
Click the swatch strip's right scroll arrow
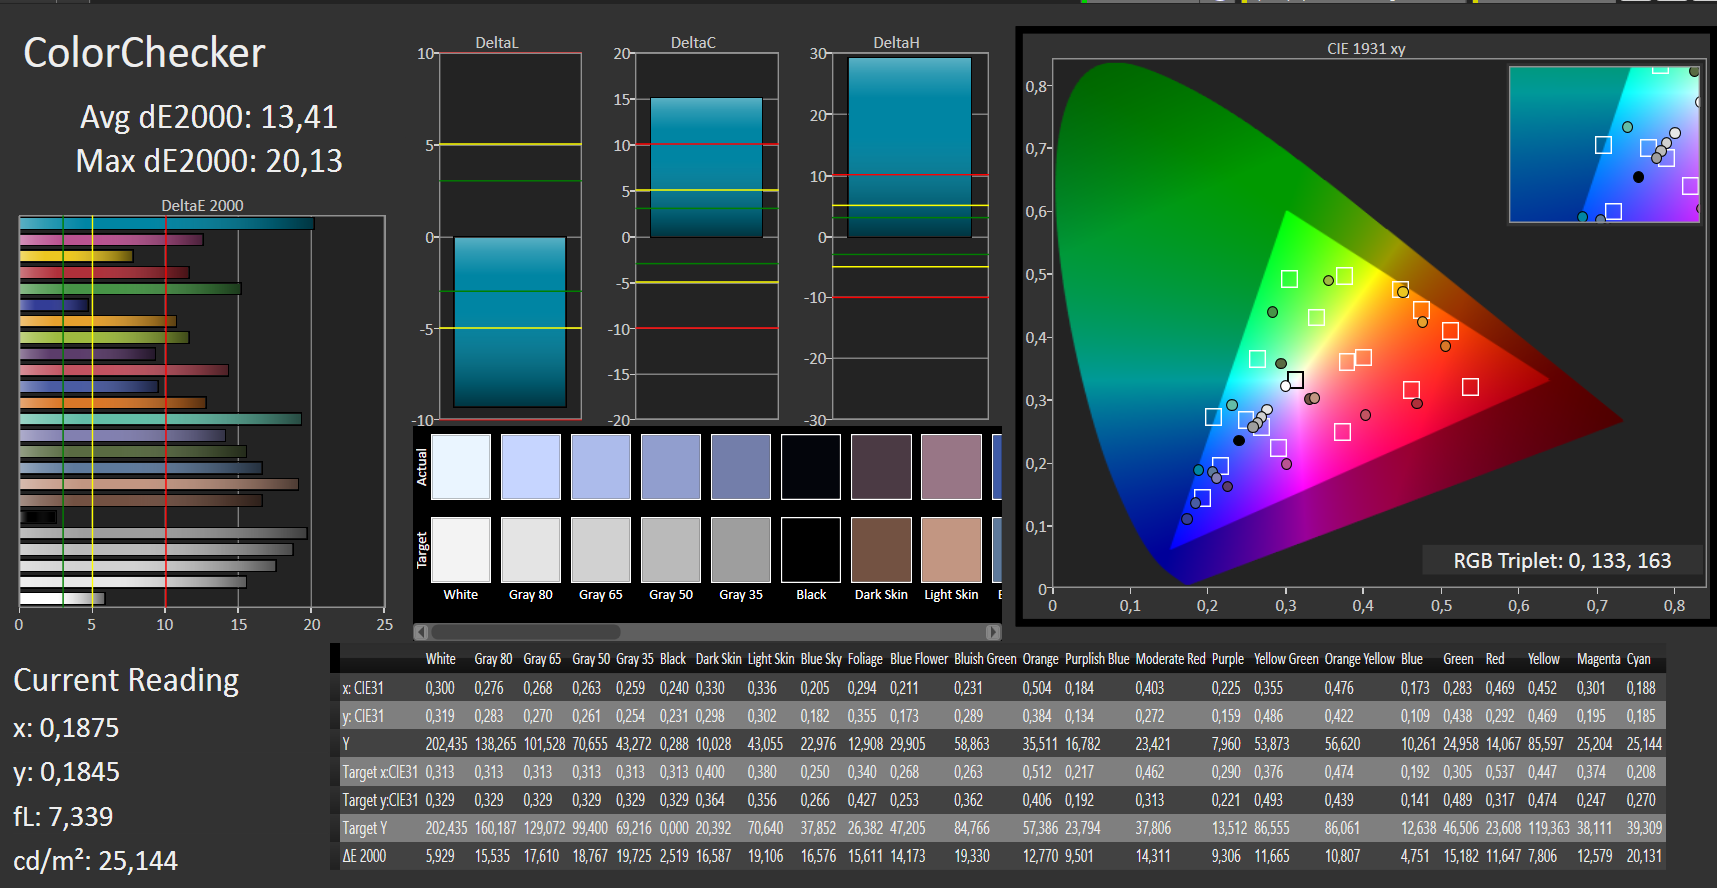(992, 632)
